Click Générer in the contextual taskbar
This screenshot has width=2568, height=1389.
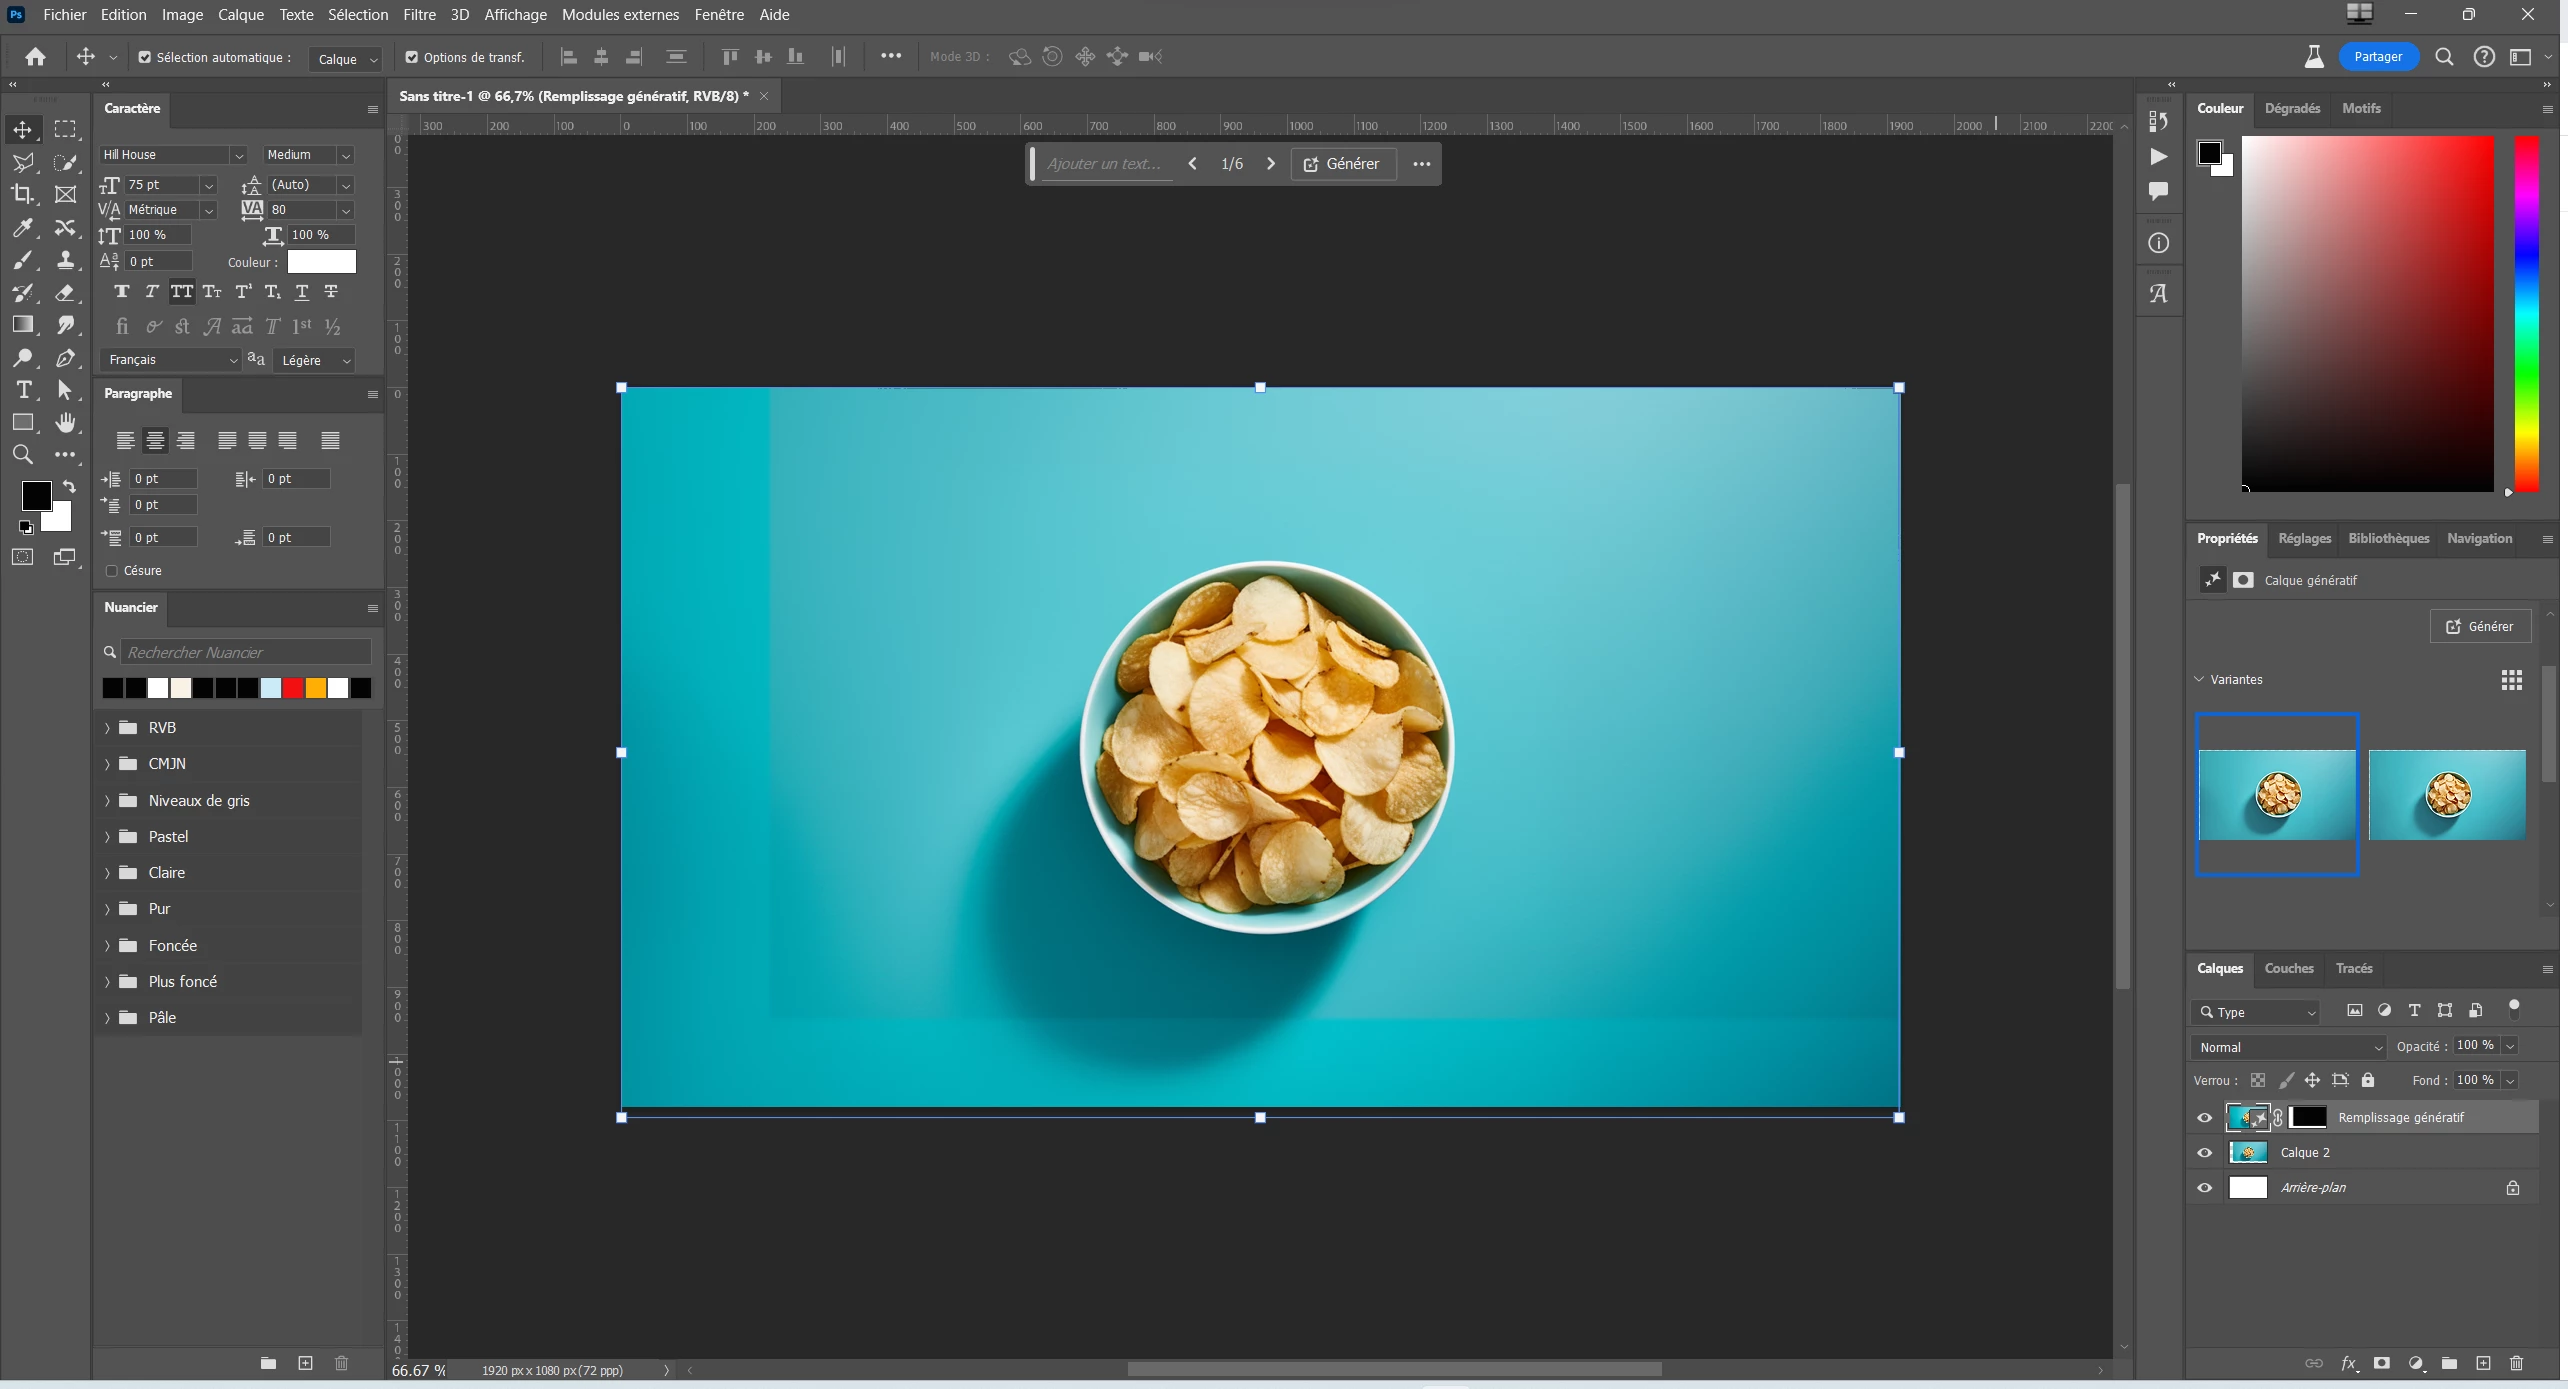(x=1342, y=164)
